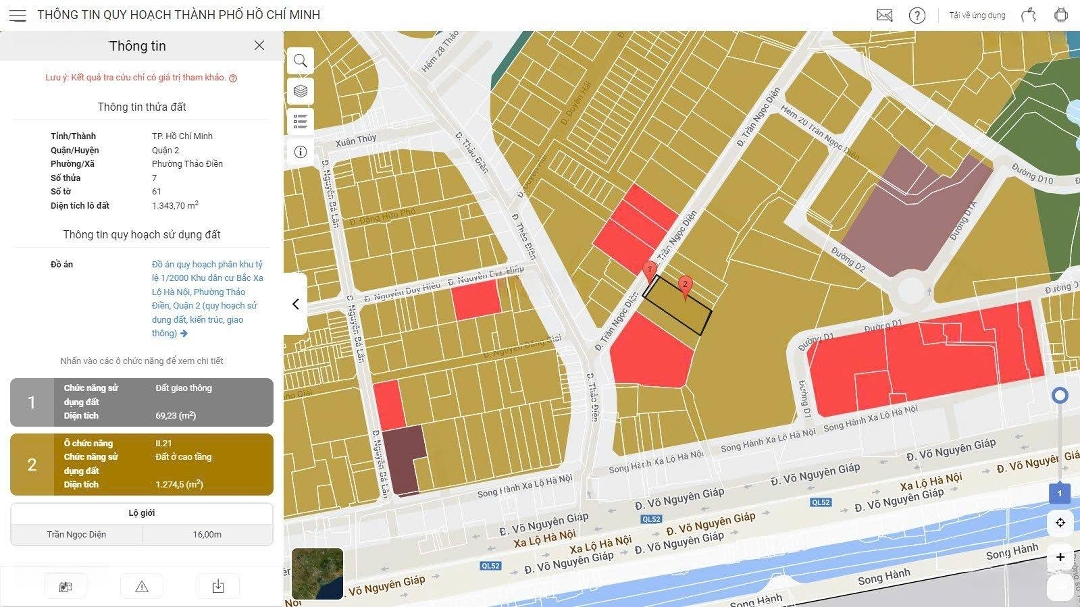1080x607 pixels.
Task: Open the map layers panel
Action: click(x=300, y=92)
